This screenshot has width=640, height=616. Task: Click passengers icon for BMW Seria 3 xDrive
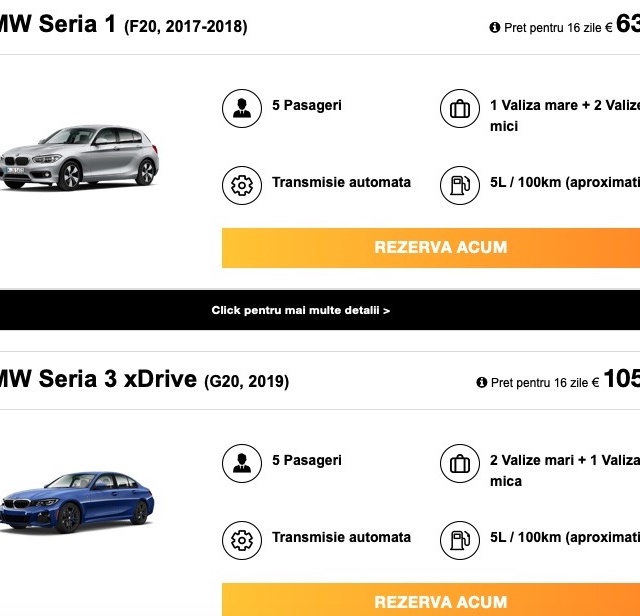click(x=241, y=463)
